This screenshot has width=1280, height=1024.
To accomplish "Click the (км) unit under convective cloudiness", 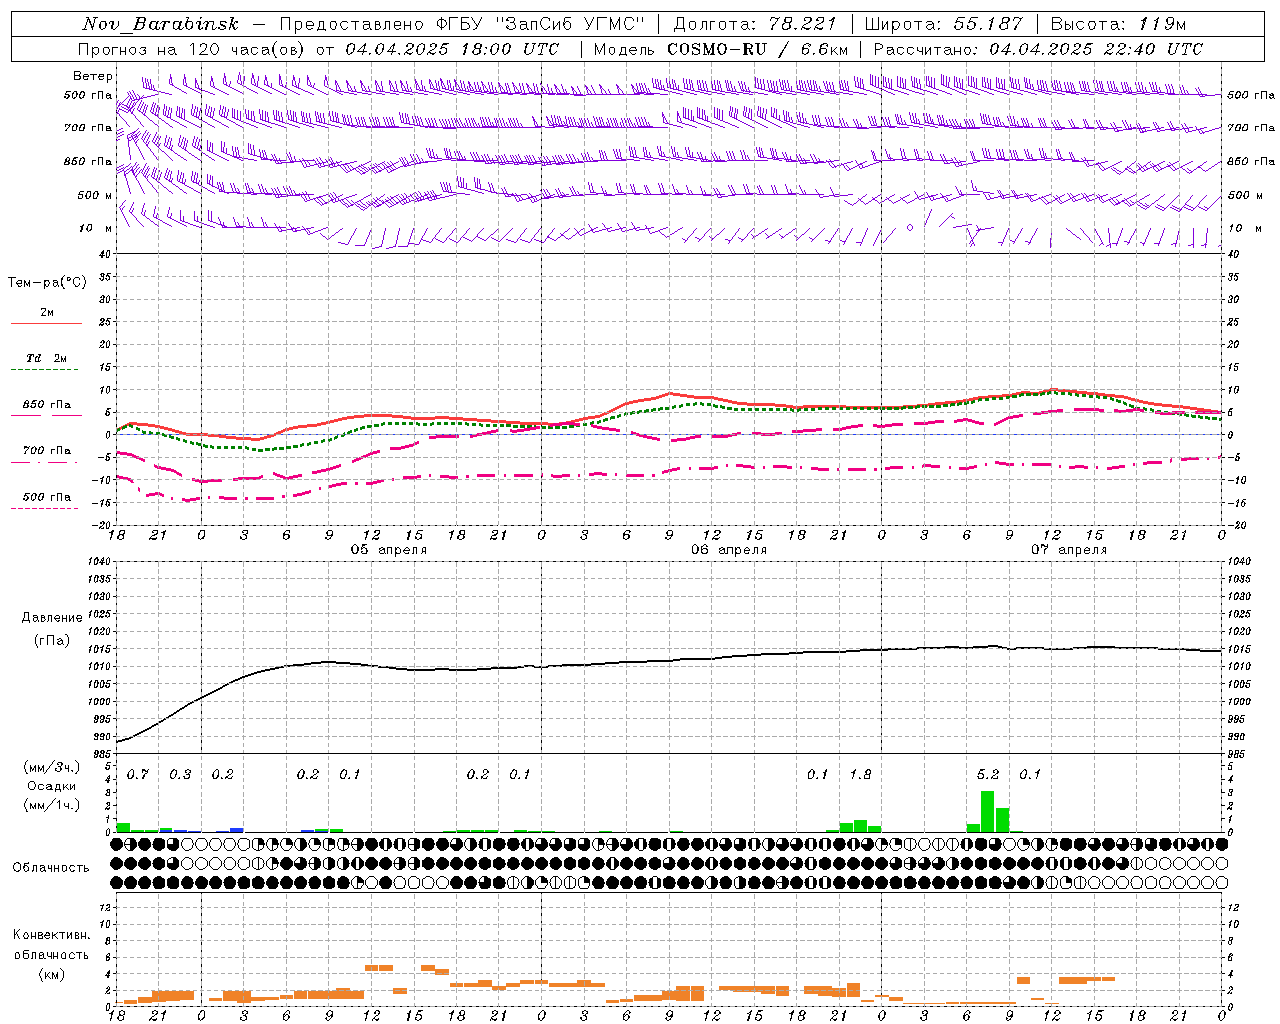I will pyautogui.click(x=51, y=974).
